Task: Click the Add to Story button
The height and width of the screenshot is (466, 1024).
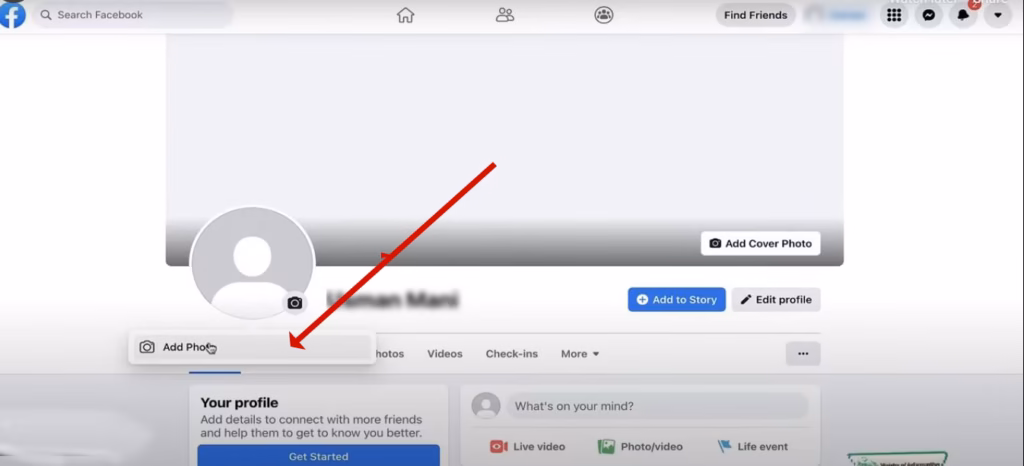Action: [677, 300]
